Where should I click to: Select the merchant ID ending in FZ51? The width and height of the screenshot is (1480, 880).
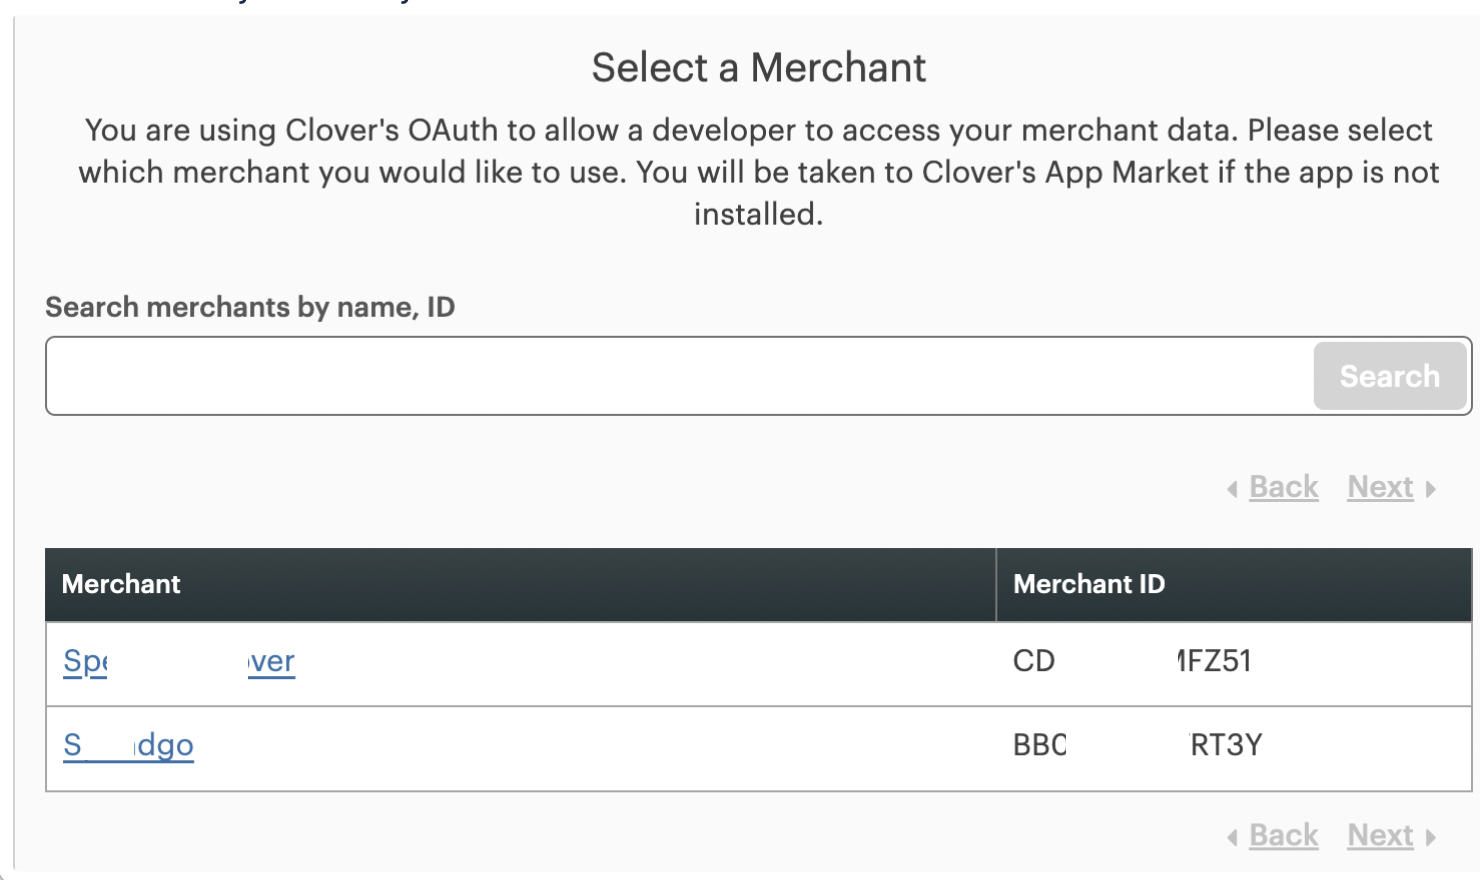1213,661
